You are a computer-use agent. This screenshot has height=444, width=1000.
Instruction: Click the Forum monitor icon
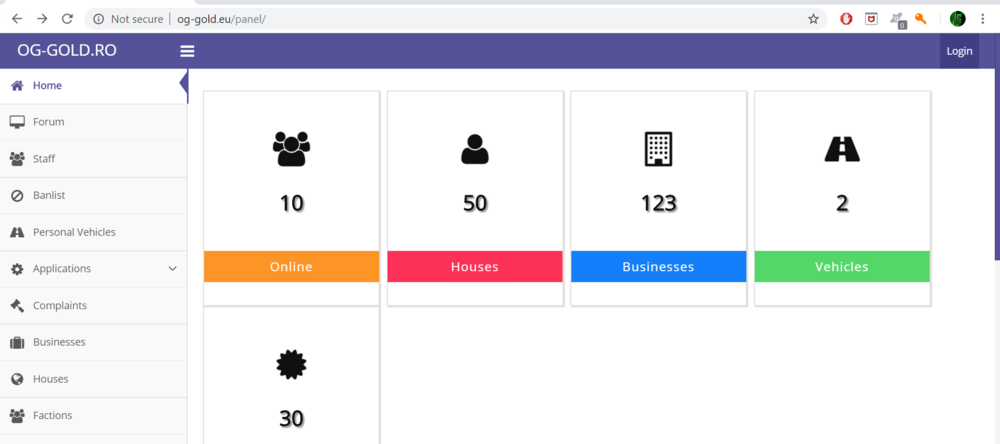17,122
